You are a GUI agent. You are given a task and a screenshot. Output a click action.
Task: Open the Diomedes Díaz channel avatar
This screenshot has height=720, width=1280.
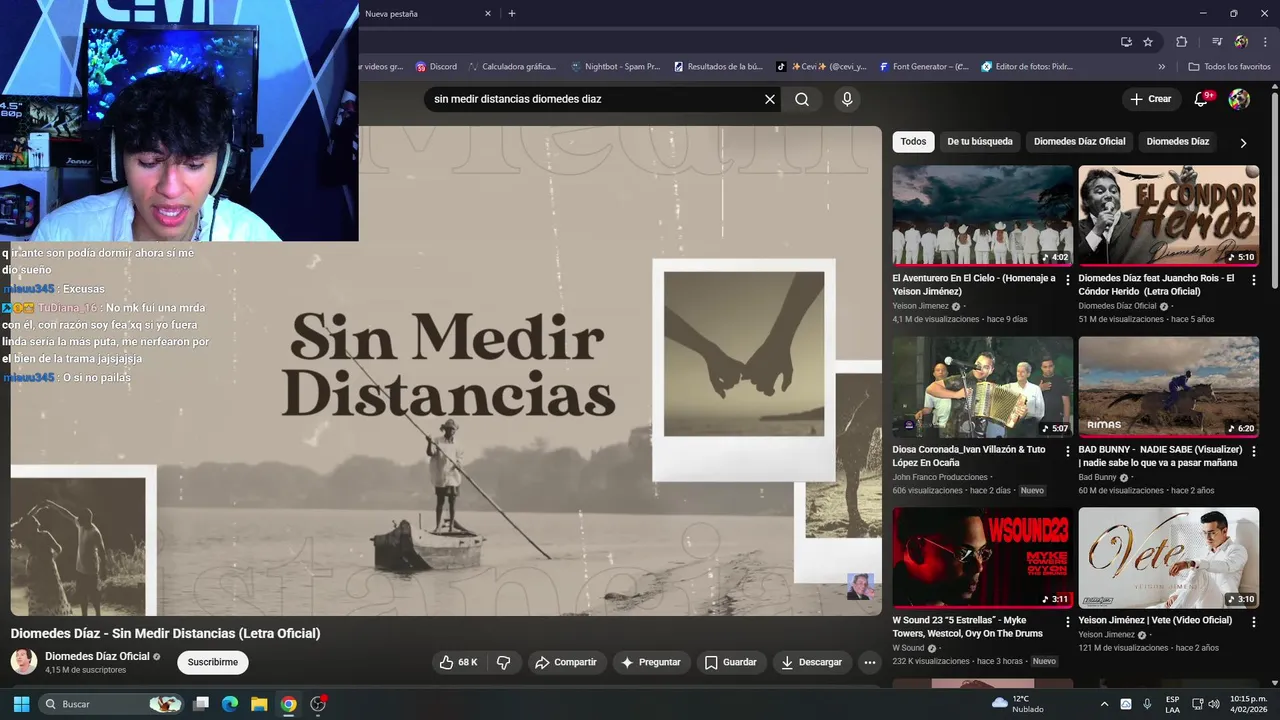(x=24, y=661)
